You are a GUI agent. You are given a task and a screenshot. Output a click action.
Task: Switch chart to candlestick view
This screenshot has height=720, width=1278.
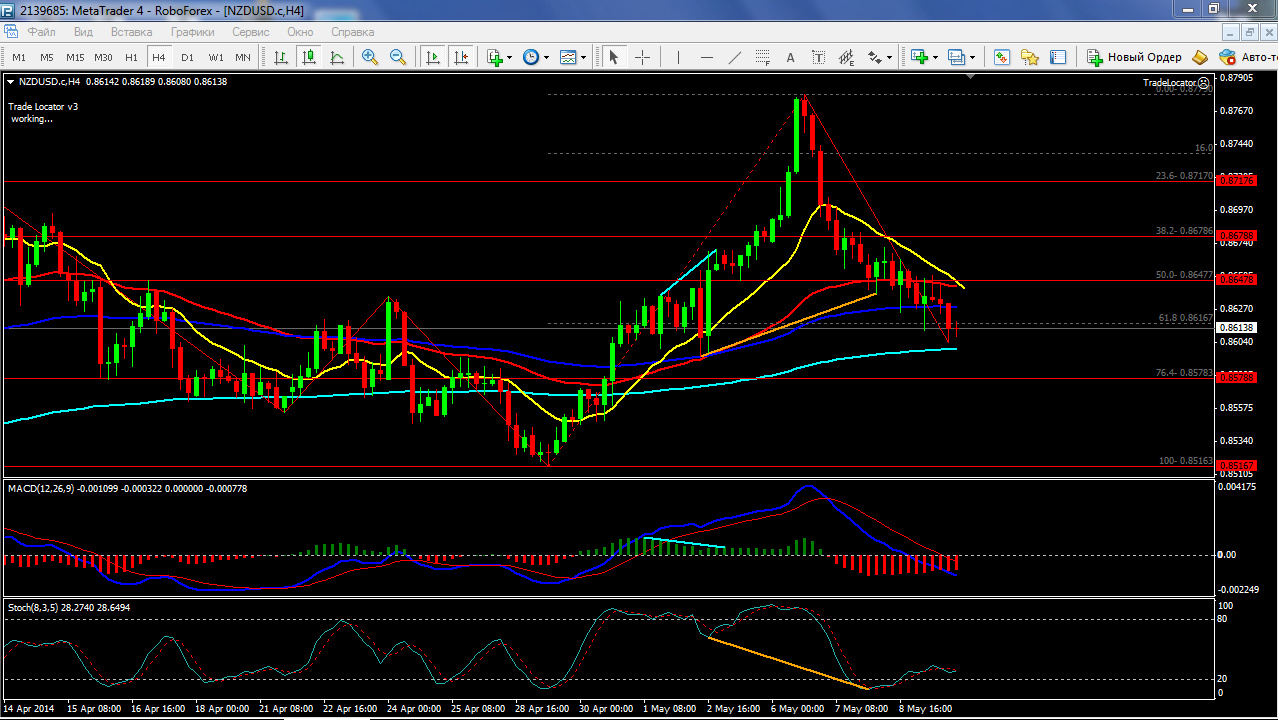pyautogui.click(x=309, y=57)
